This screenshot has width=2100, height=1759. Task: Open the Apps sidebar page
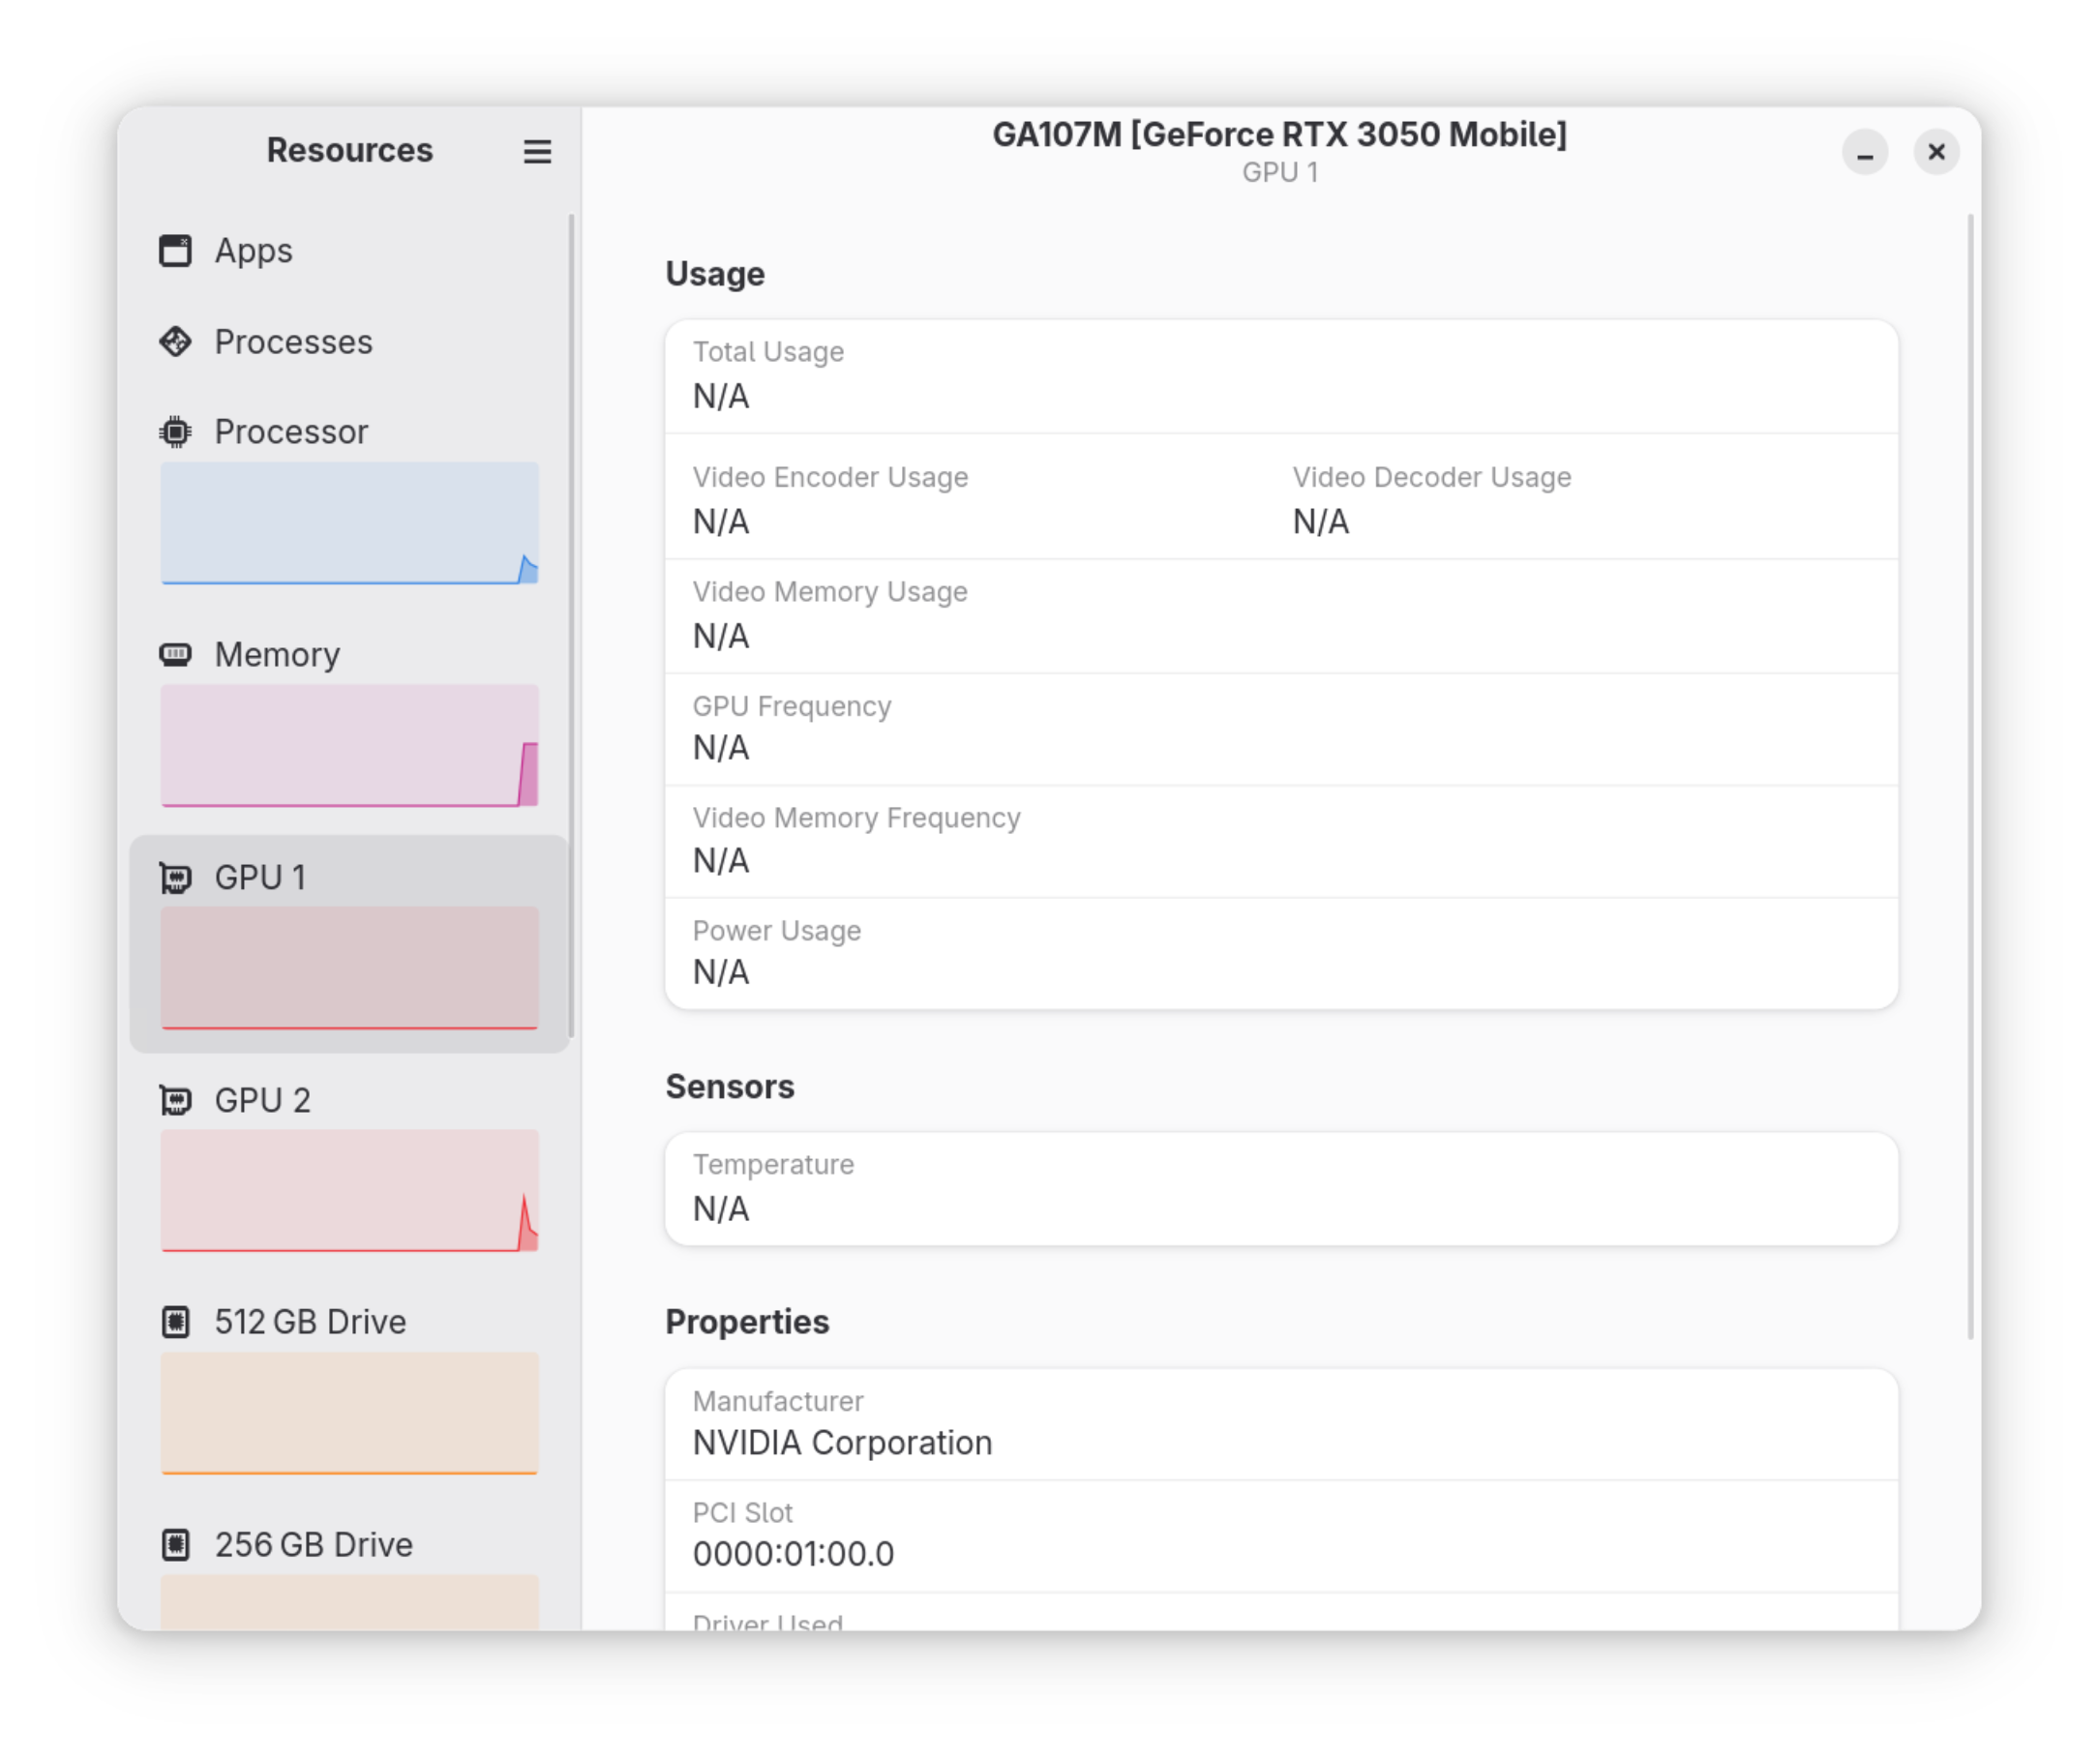click(x=254, y=250)
